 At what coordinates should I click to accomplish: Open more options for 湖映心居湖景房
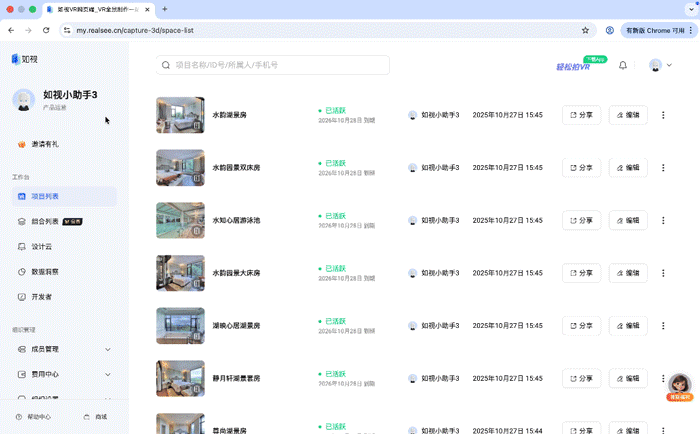(x=663, y=326)
